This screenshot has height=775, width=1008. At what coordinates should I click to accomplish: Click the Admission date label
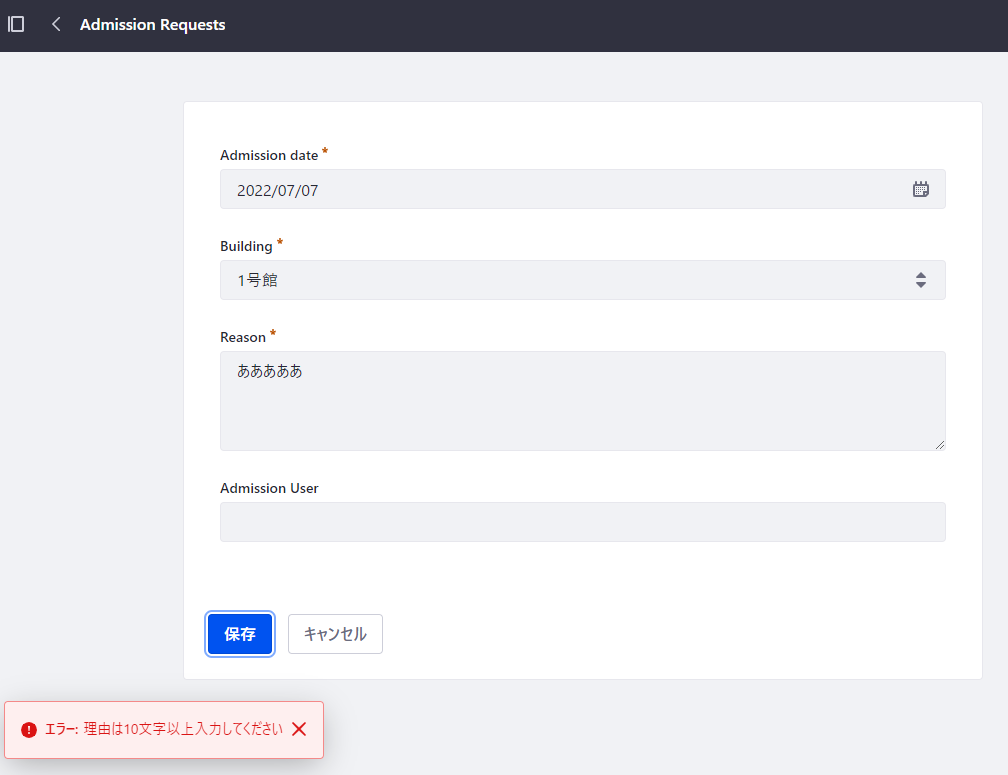pyautogui.click(x=269, y=156)
